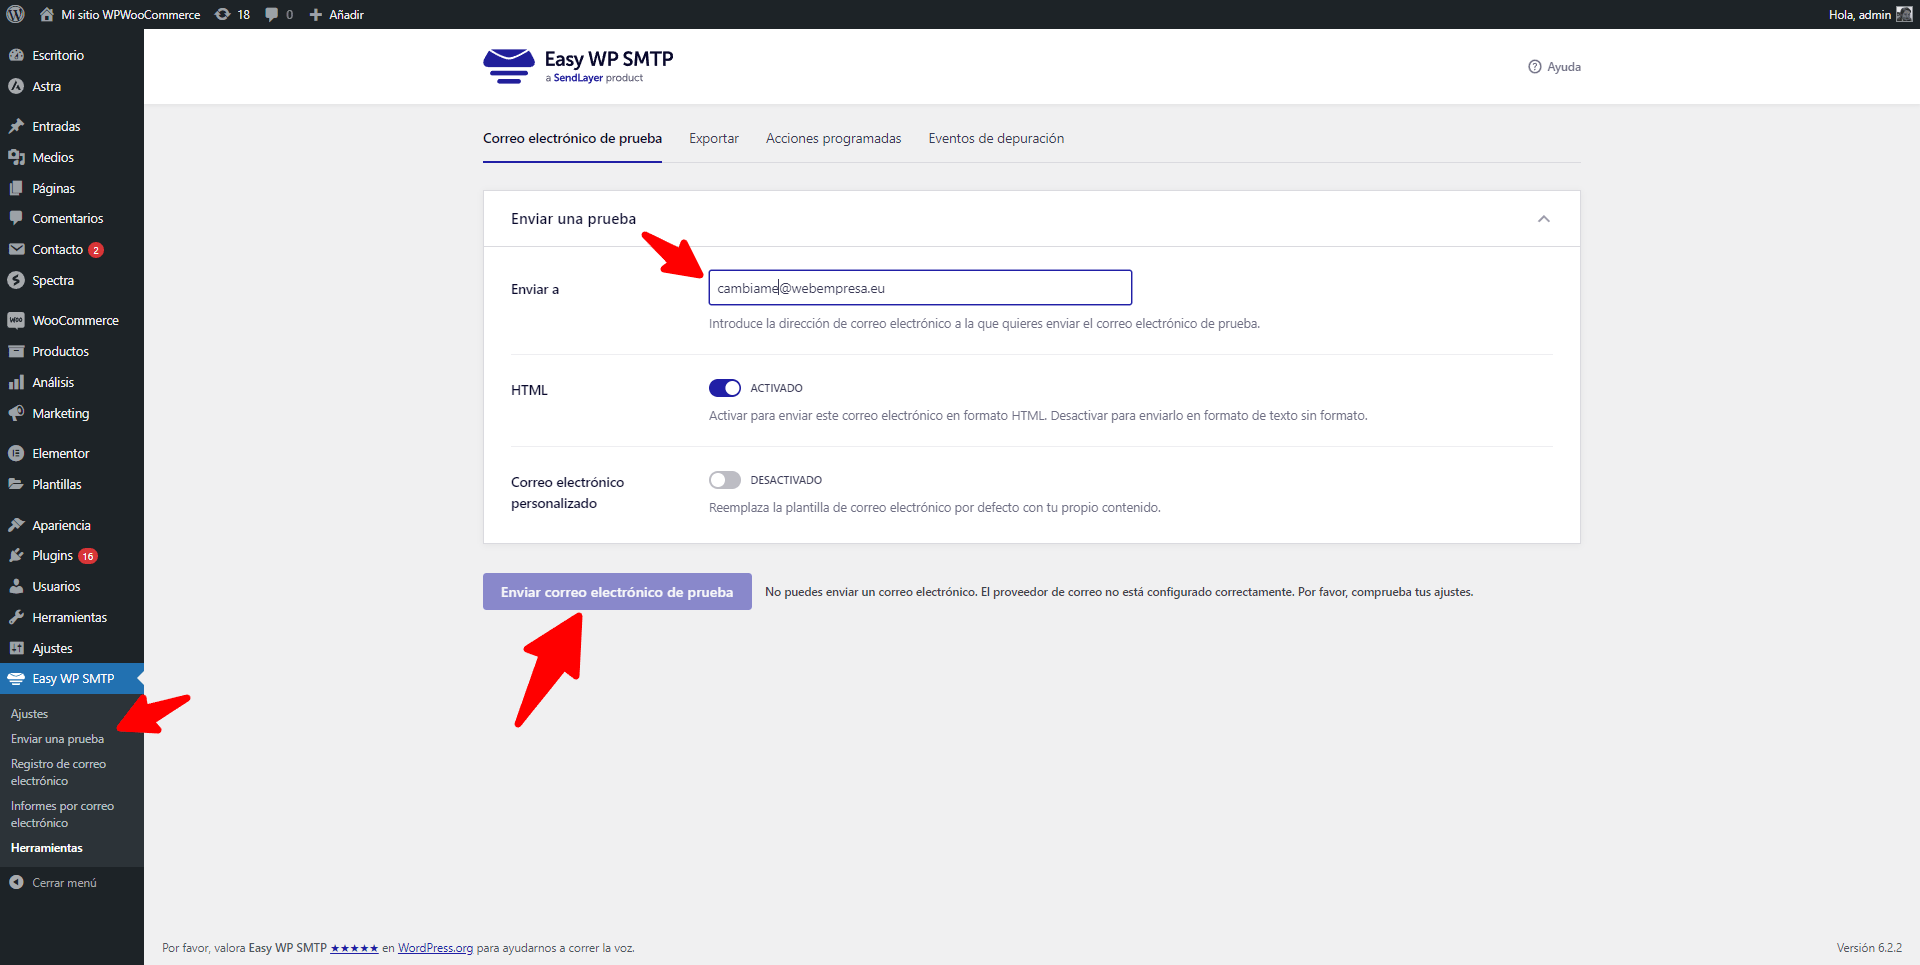Screen dimensions: 1920x965
Task: Open the Eventos de depuración tab
Action: (x=996, y=139)
